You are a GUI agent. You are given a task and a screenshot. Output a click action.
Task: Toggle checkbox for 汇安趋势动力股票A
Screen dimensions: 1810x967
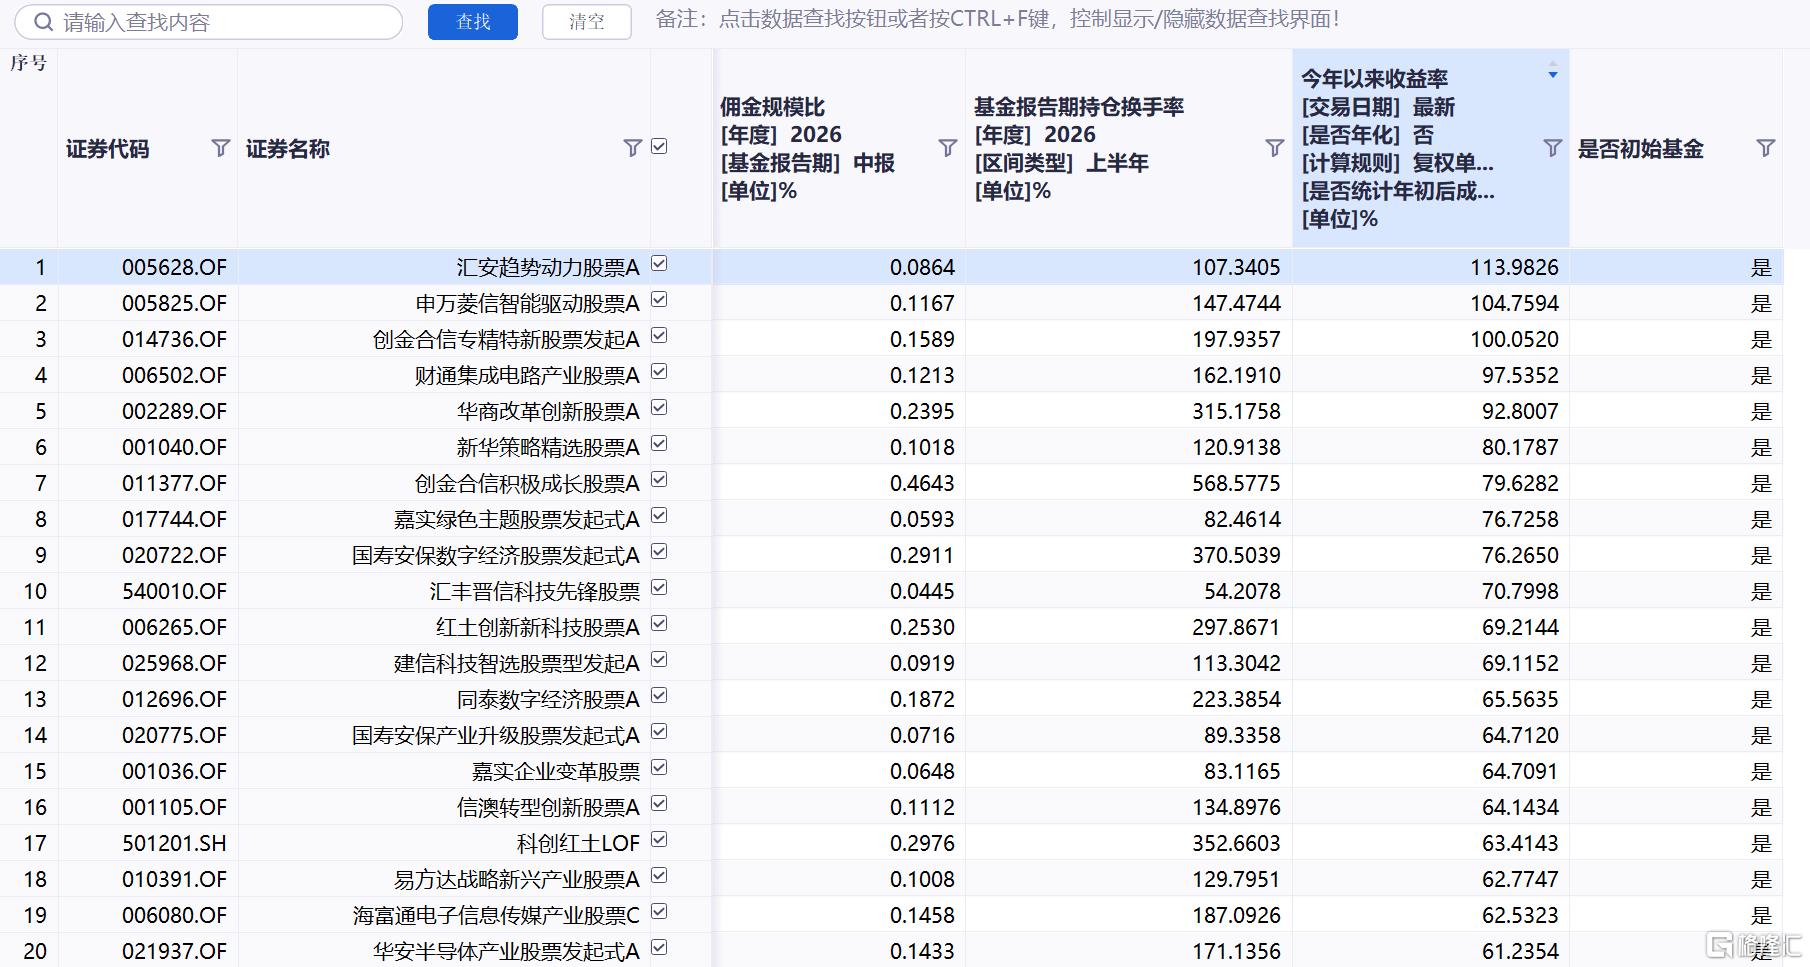tap(659, 264)
